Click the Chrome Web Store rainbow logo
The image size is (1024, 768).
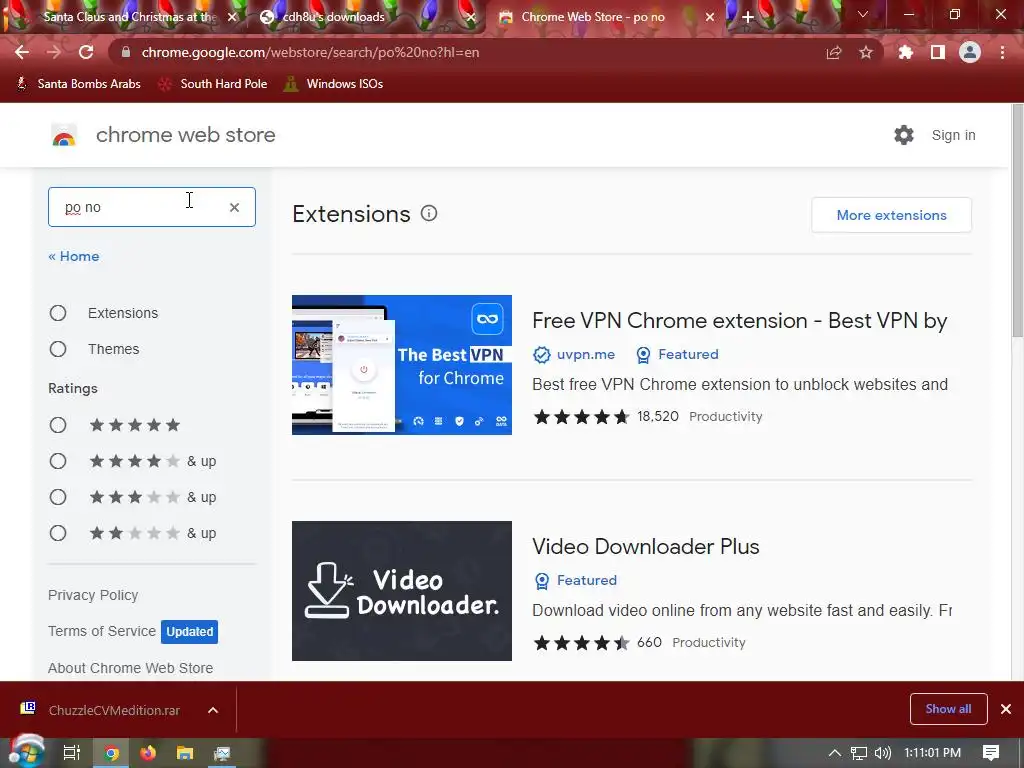point(64,135)
